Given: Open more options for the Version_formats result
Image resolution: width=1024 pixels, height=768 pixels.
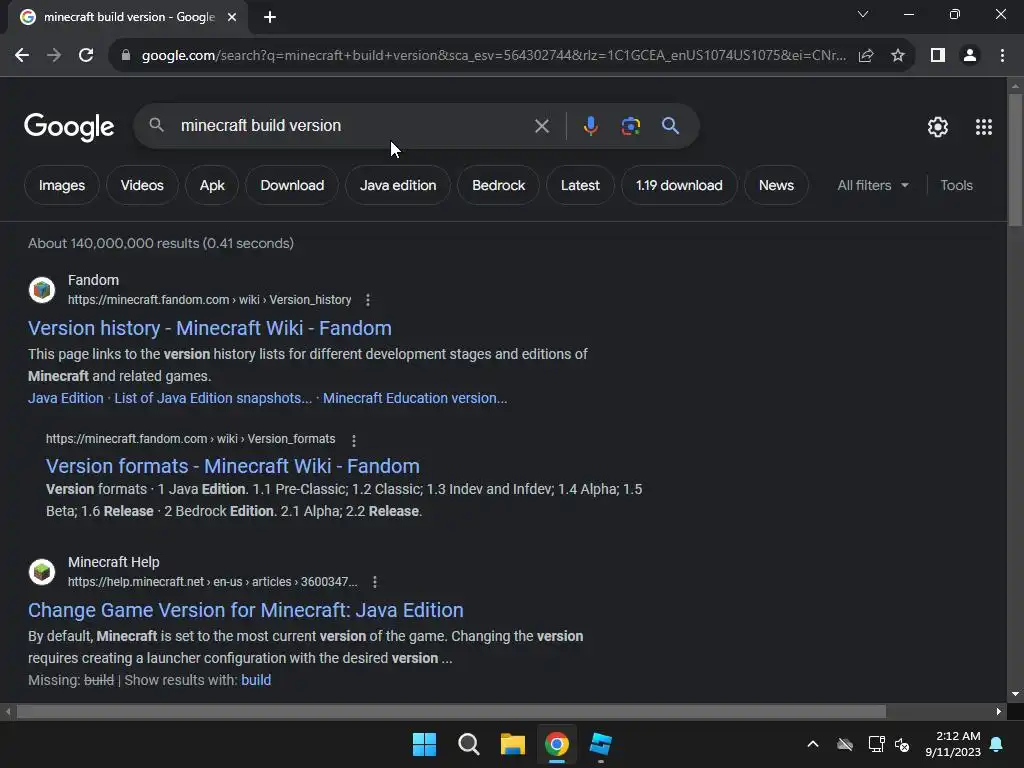Looking at the screenshot, I should coord(353,440).
